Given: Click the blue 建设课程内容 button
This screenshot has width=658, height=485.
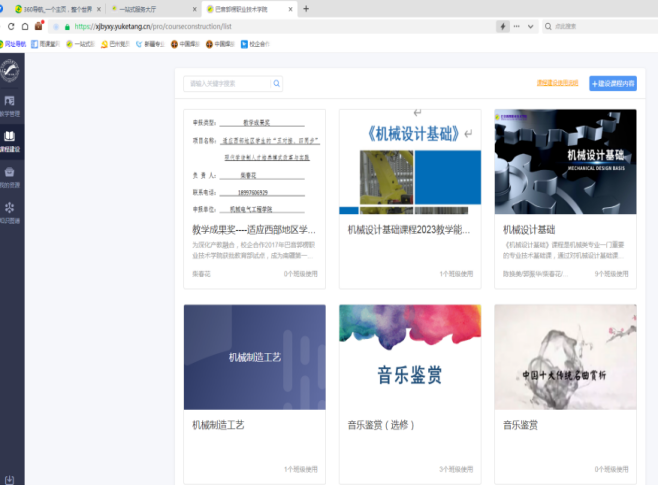Looking at the screenshot, I should (x=612, y=83).
